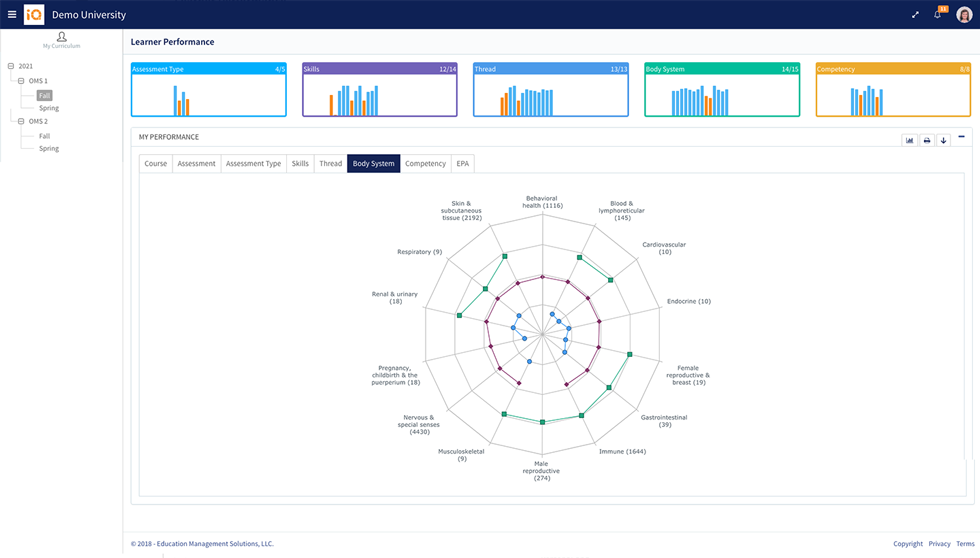Print the performance chart
This screenshot has width=980, height=558.
pyautogui.click(x=927, y=141)
